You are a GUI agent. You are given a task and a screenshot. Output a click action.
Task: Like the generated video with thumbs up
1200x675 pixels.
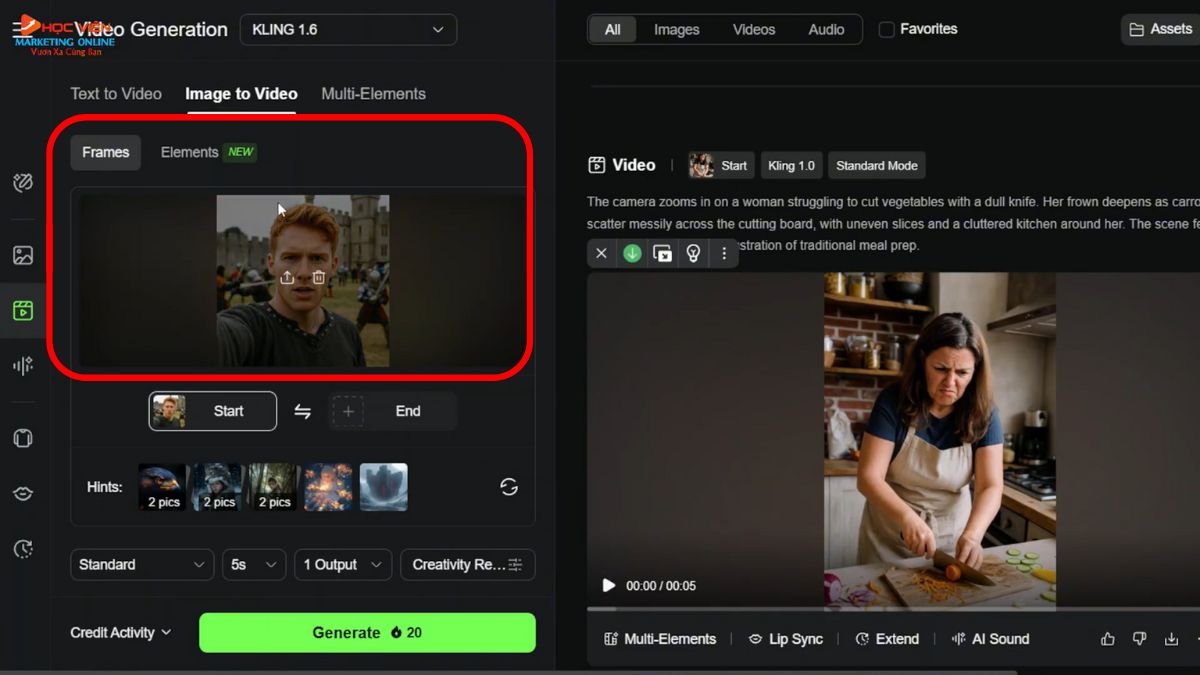point(1107,639)
